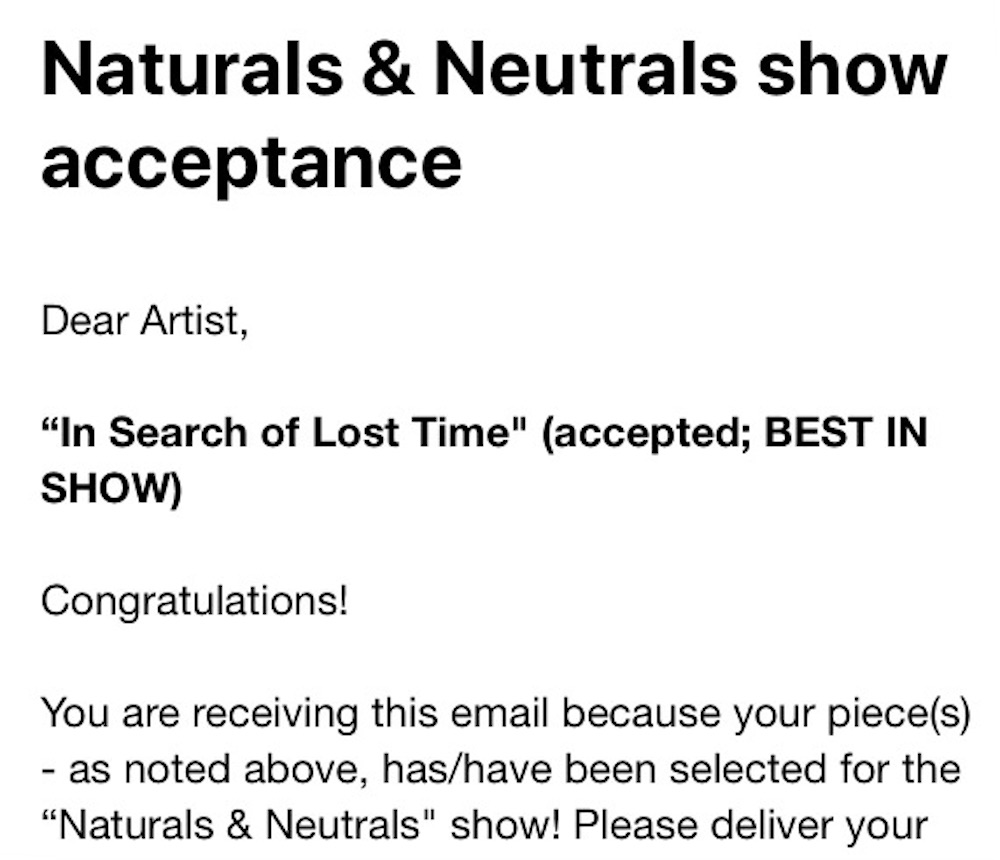Click the 'Dear Artist,' greeting line
This screenshot has height=860, width=1000.
point(144,323)
